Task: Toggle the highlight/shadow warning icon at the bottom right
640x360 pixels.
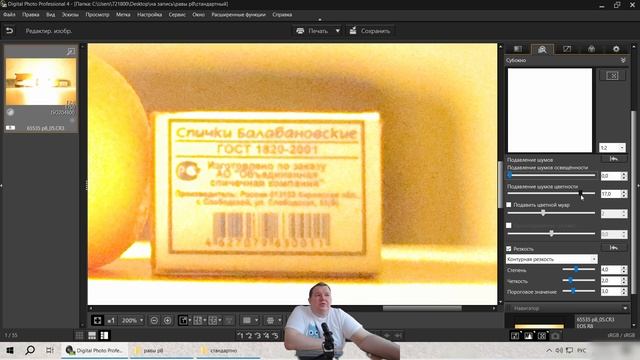Action: 515,336
